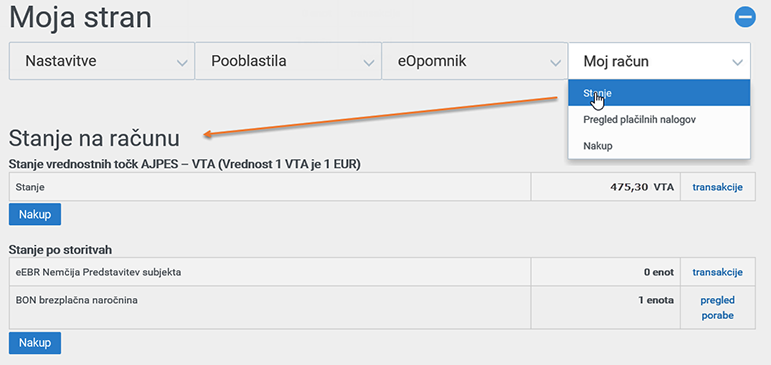Open the eOpomnik dropdown

(x=474, y=61)
